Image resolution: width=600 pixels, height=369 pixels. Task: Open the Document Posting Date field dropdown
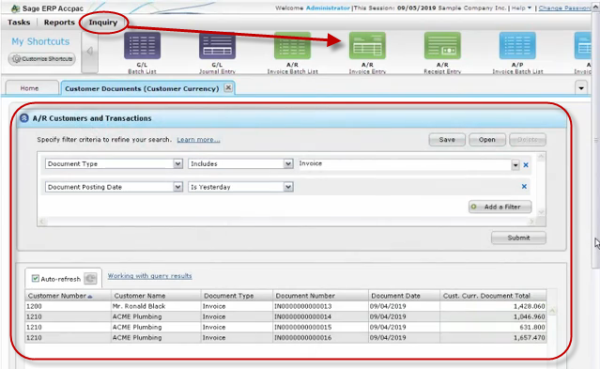tap(178, 187)
